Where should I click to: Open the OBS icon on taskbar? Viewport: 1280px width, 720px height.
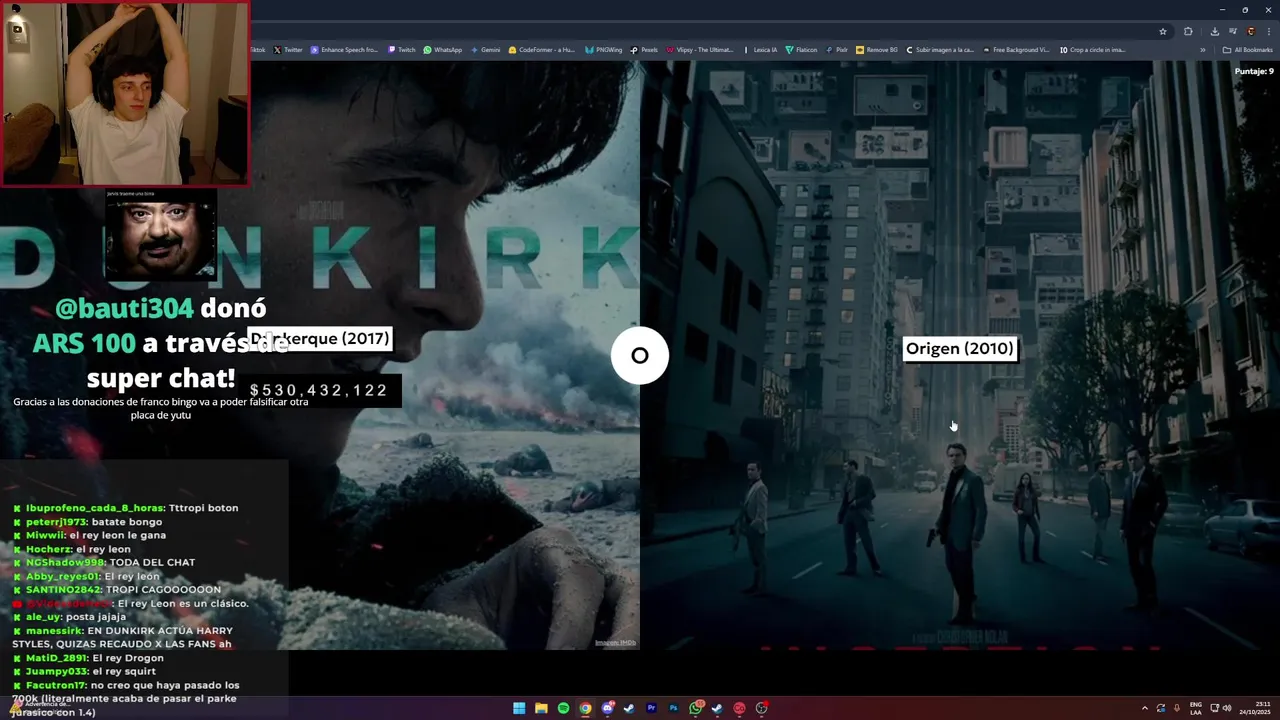point(762,708)
